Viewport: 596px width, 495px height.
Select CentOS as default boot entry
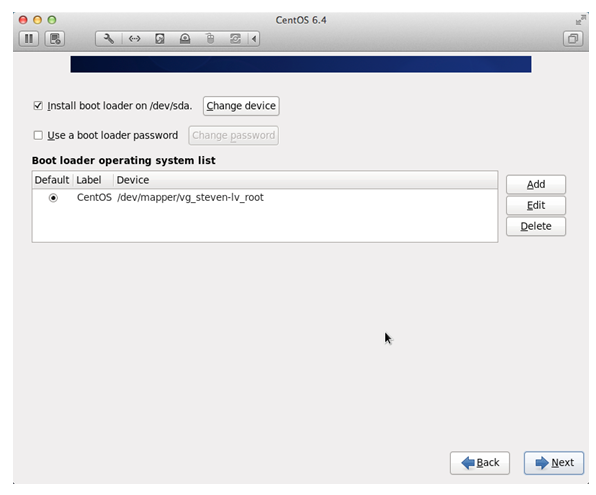[x=53, y=198]
